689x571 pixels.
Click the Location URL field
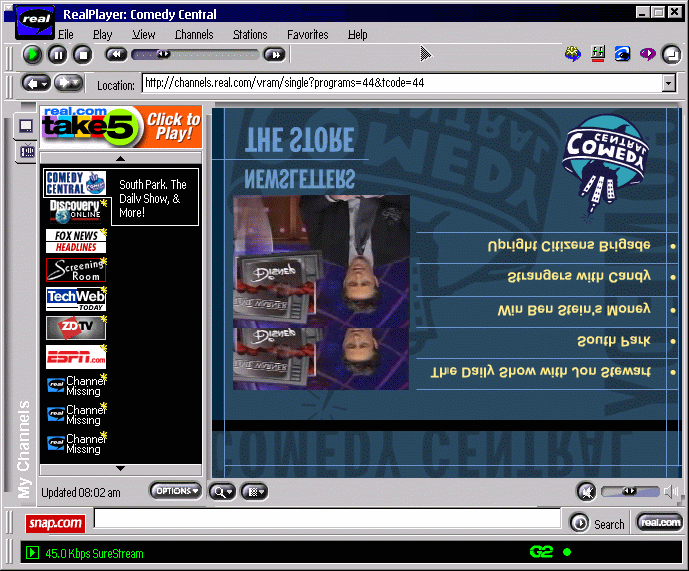[x=402, y=83]
